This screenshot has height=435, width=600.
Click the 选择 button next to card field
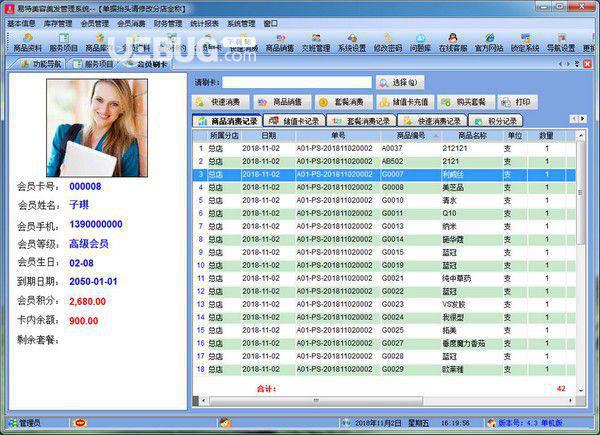[400, 82]
